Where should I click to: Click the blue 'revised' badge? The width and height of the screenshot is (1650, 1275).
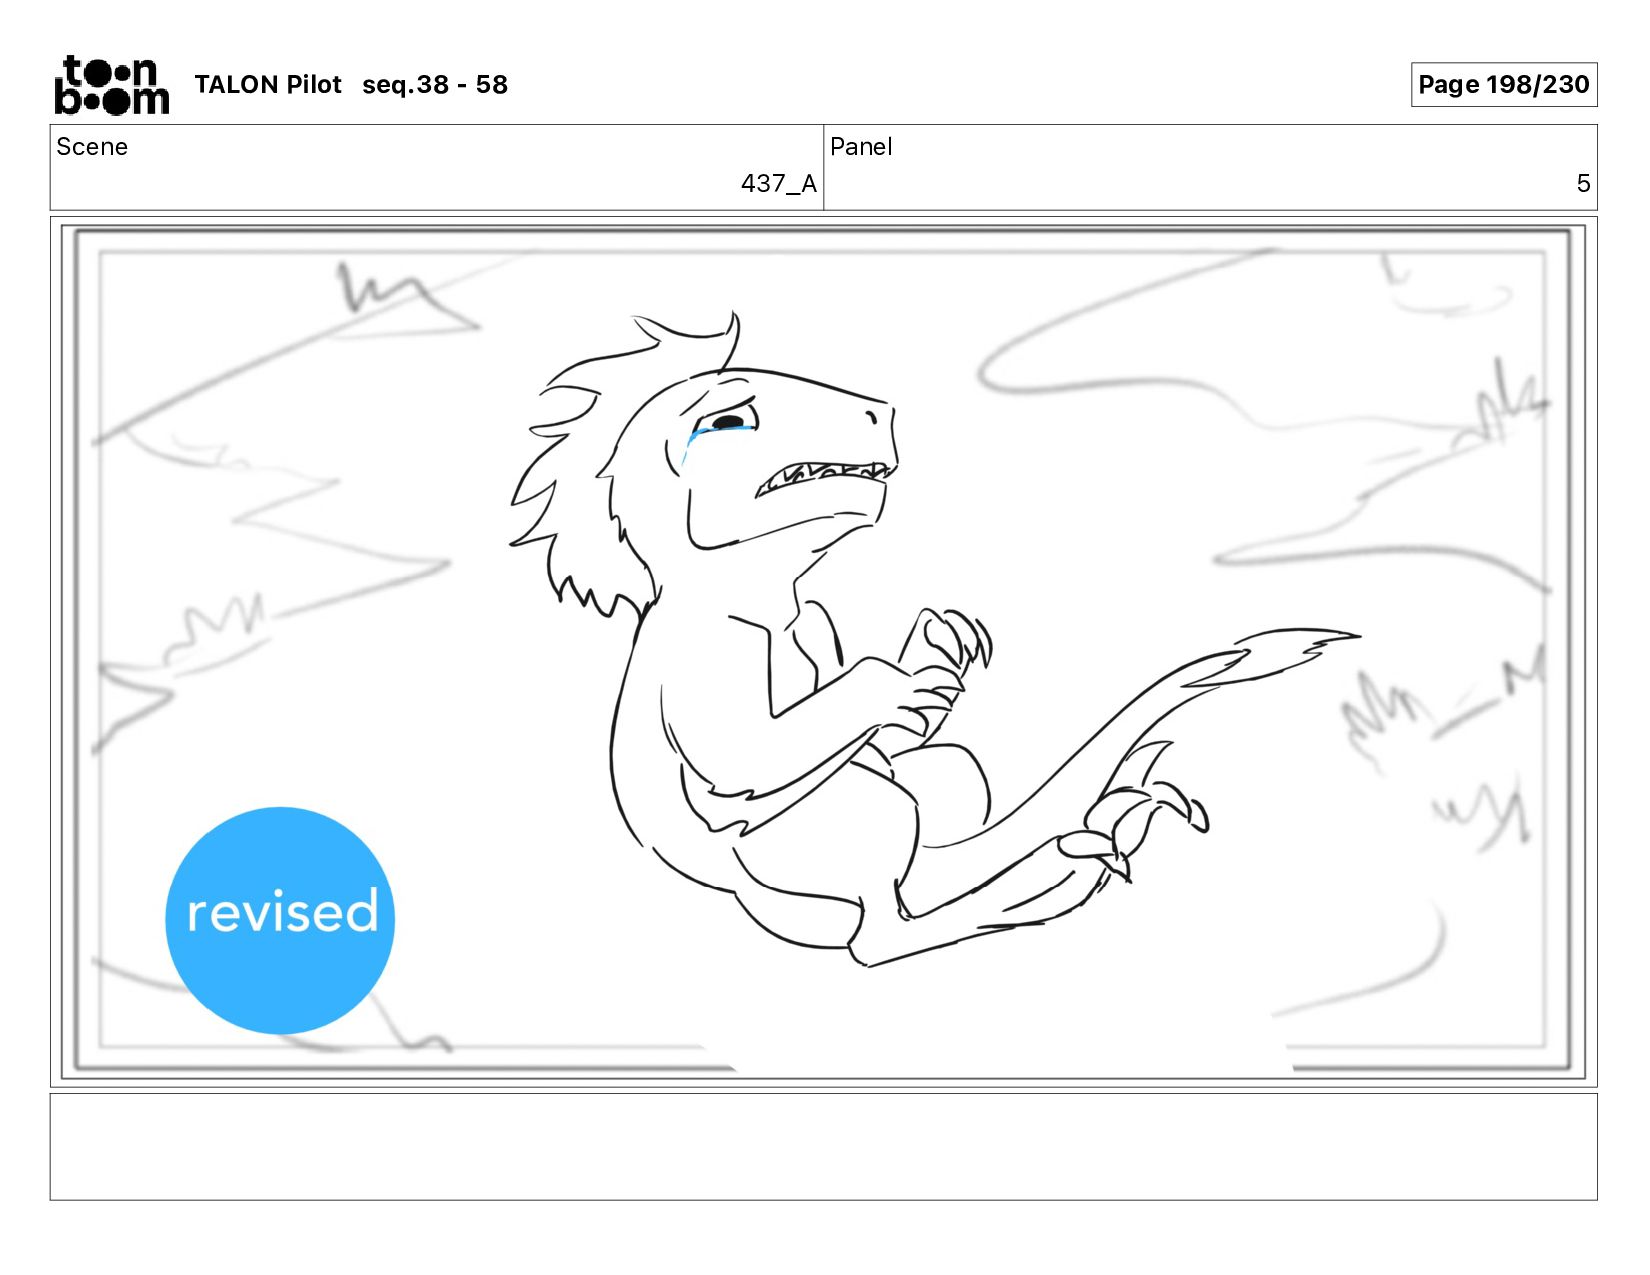pyautogui.click(x=280, y=920)
